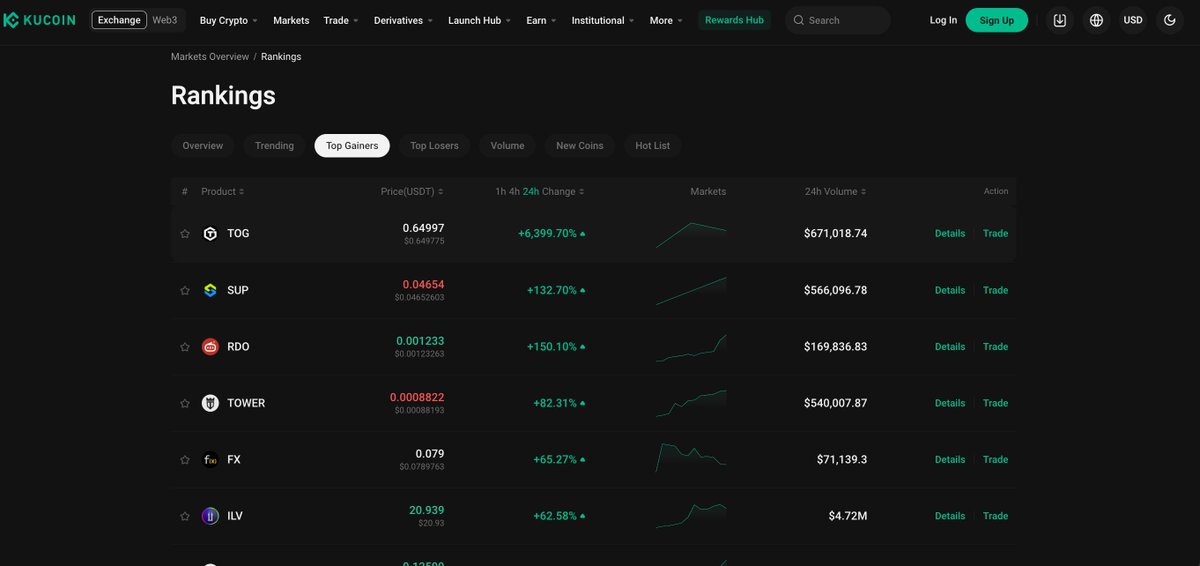Expand the Trade menu

point(341,20)
